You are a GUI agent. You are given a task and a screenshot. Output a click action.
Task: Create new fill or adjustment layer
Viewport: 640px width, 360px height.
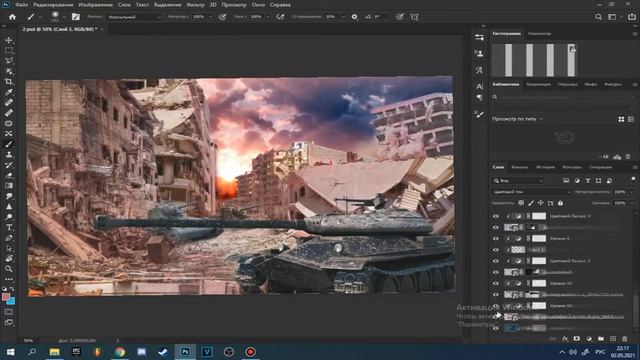pyautogui.click(x=589, y=338)
